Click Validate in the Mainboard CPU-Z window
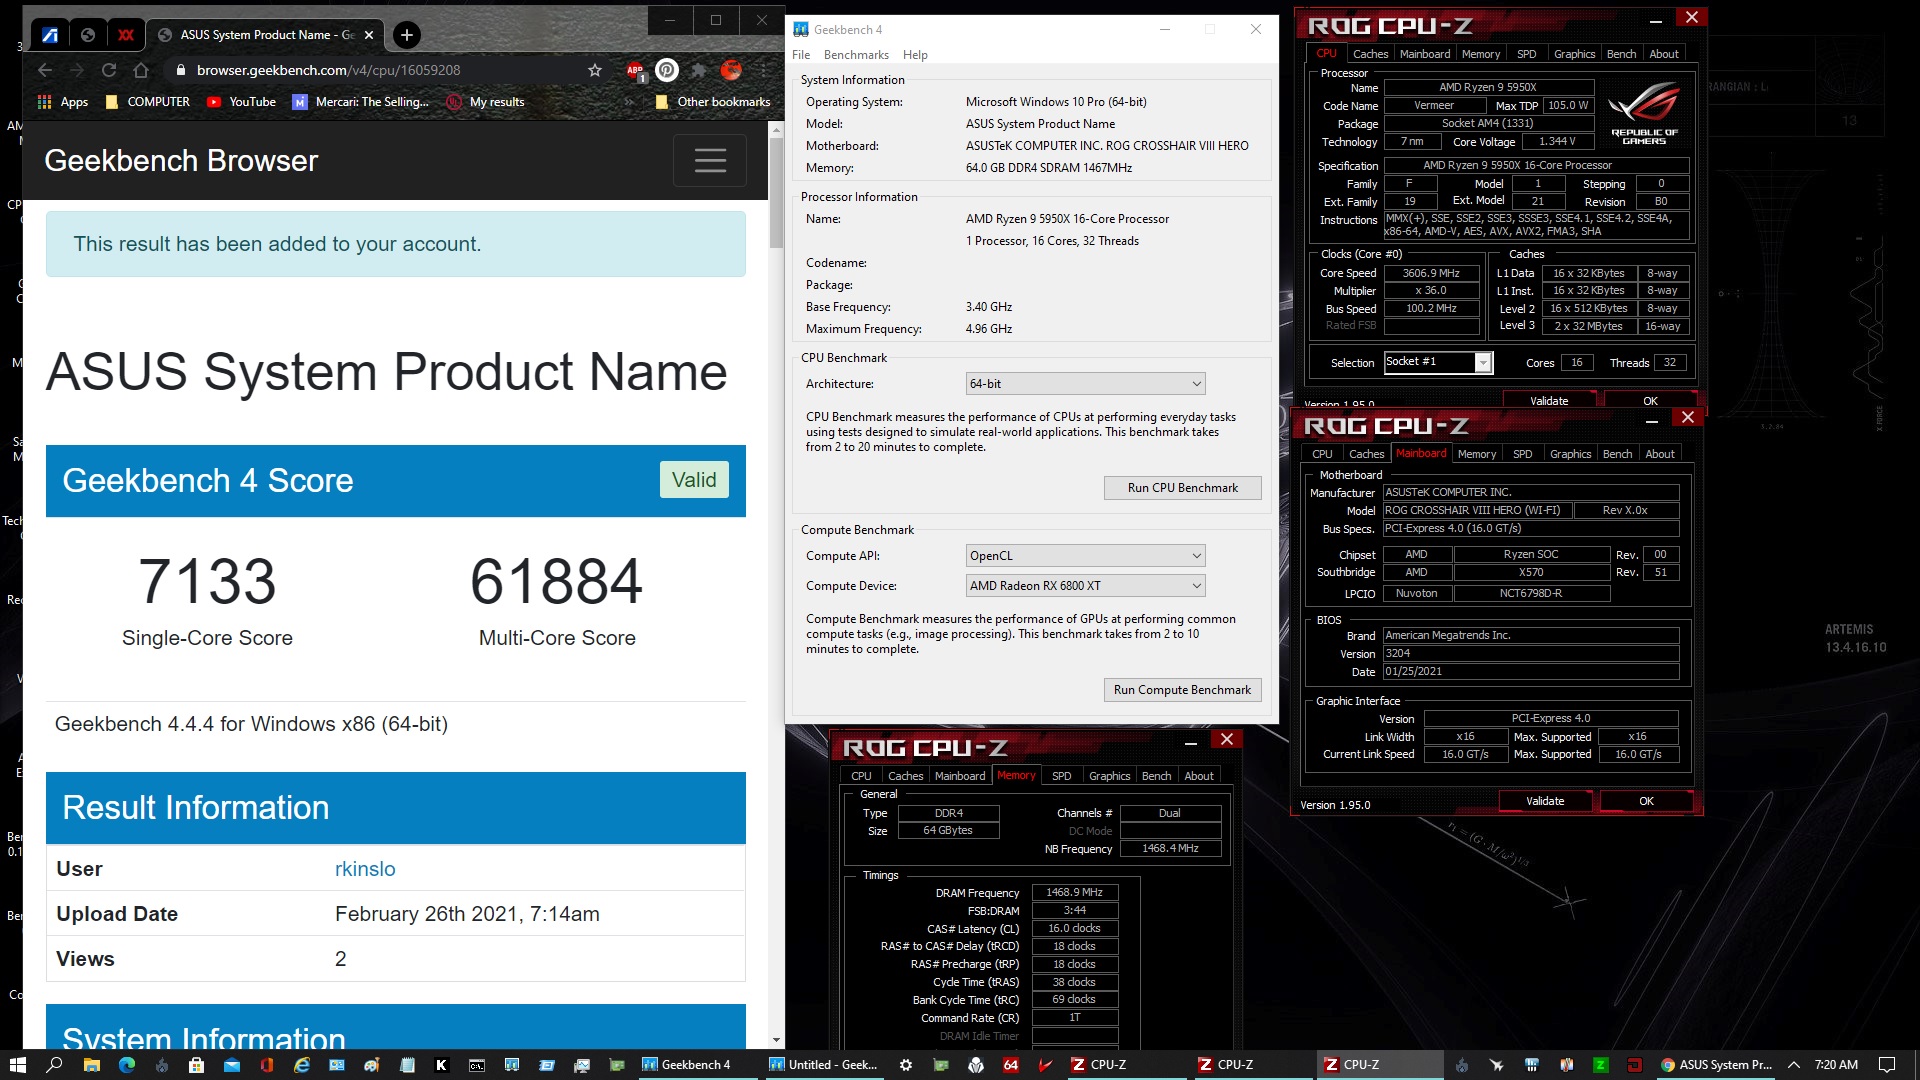Viewport: 1920px width, 1080px height. pos(1545,801)
